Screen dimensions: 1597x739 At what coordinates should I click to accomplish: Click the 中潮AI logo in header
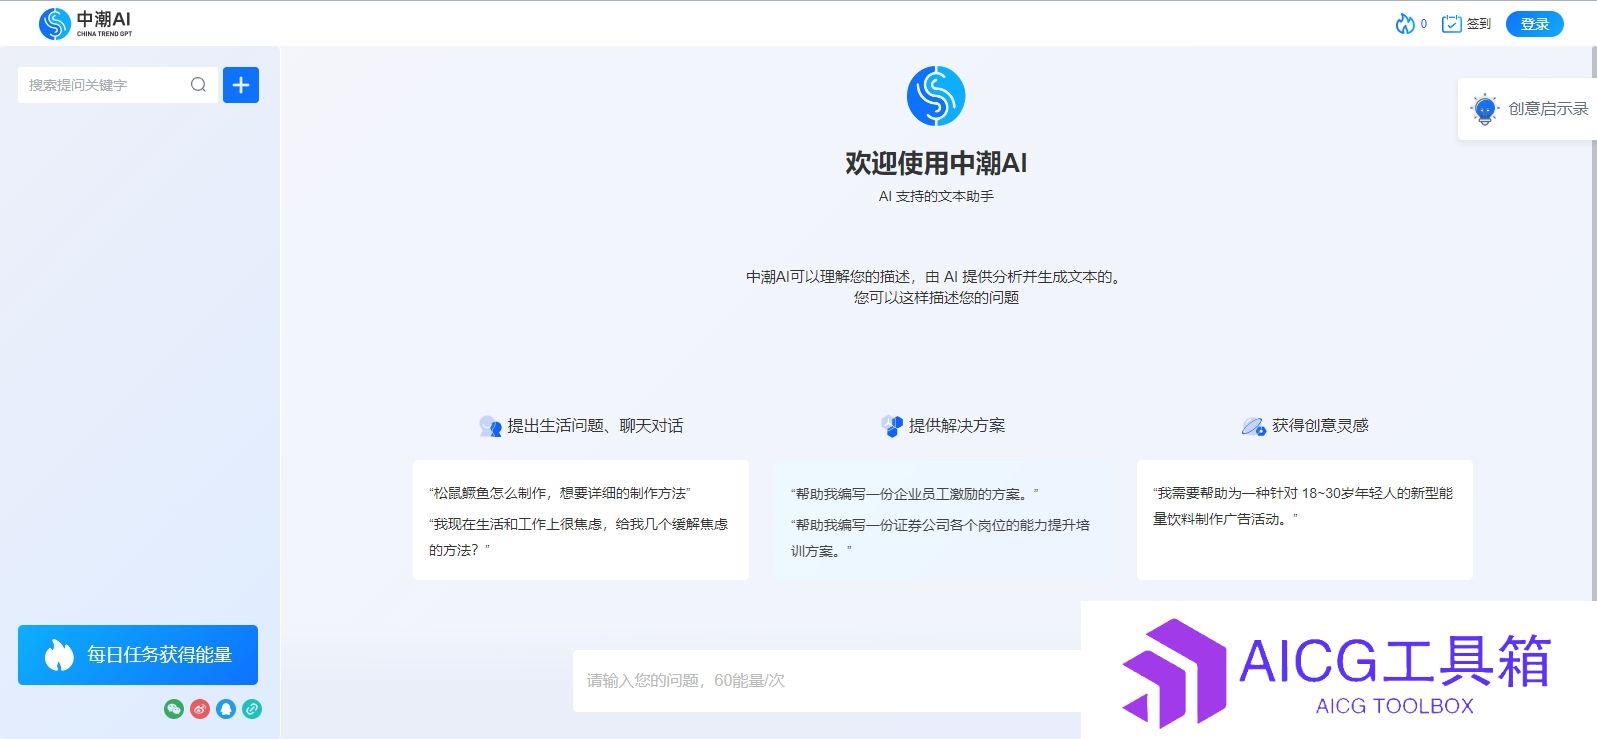point(85,23)
